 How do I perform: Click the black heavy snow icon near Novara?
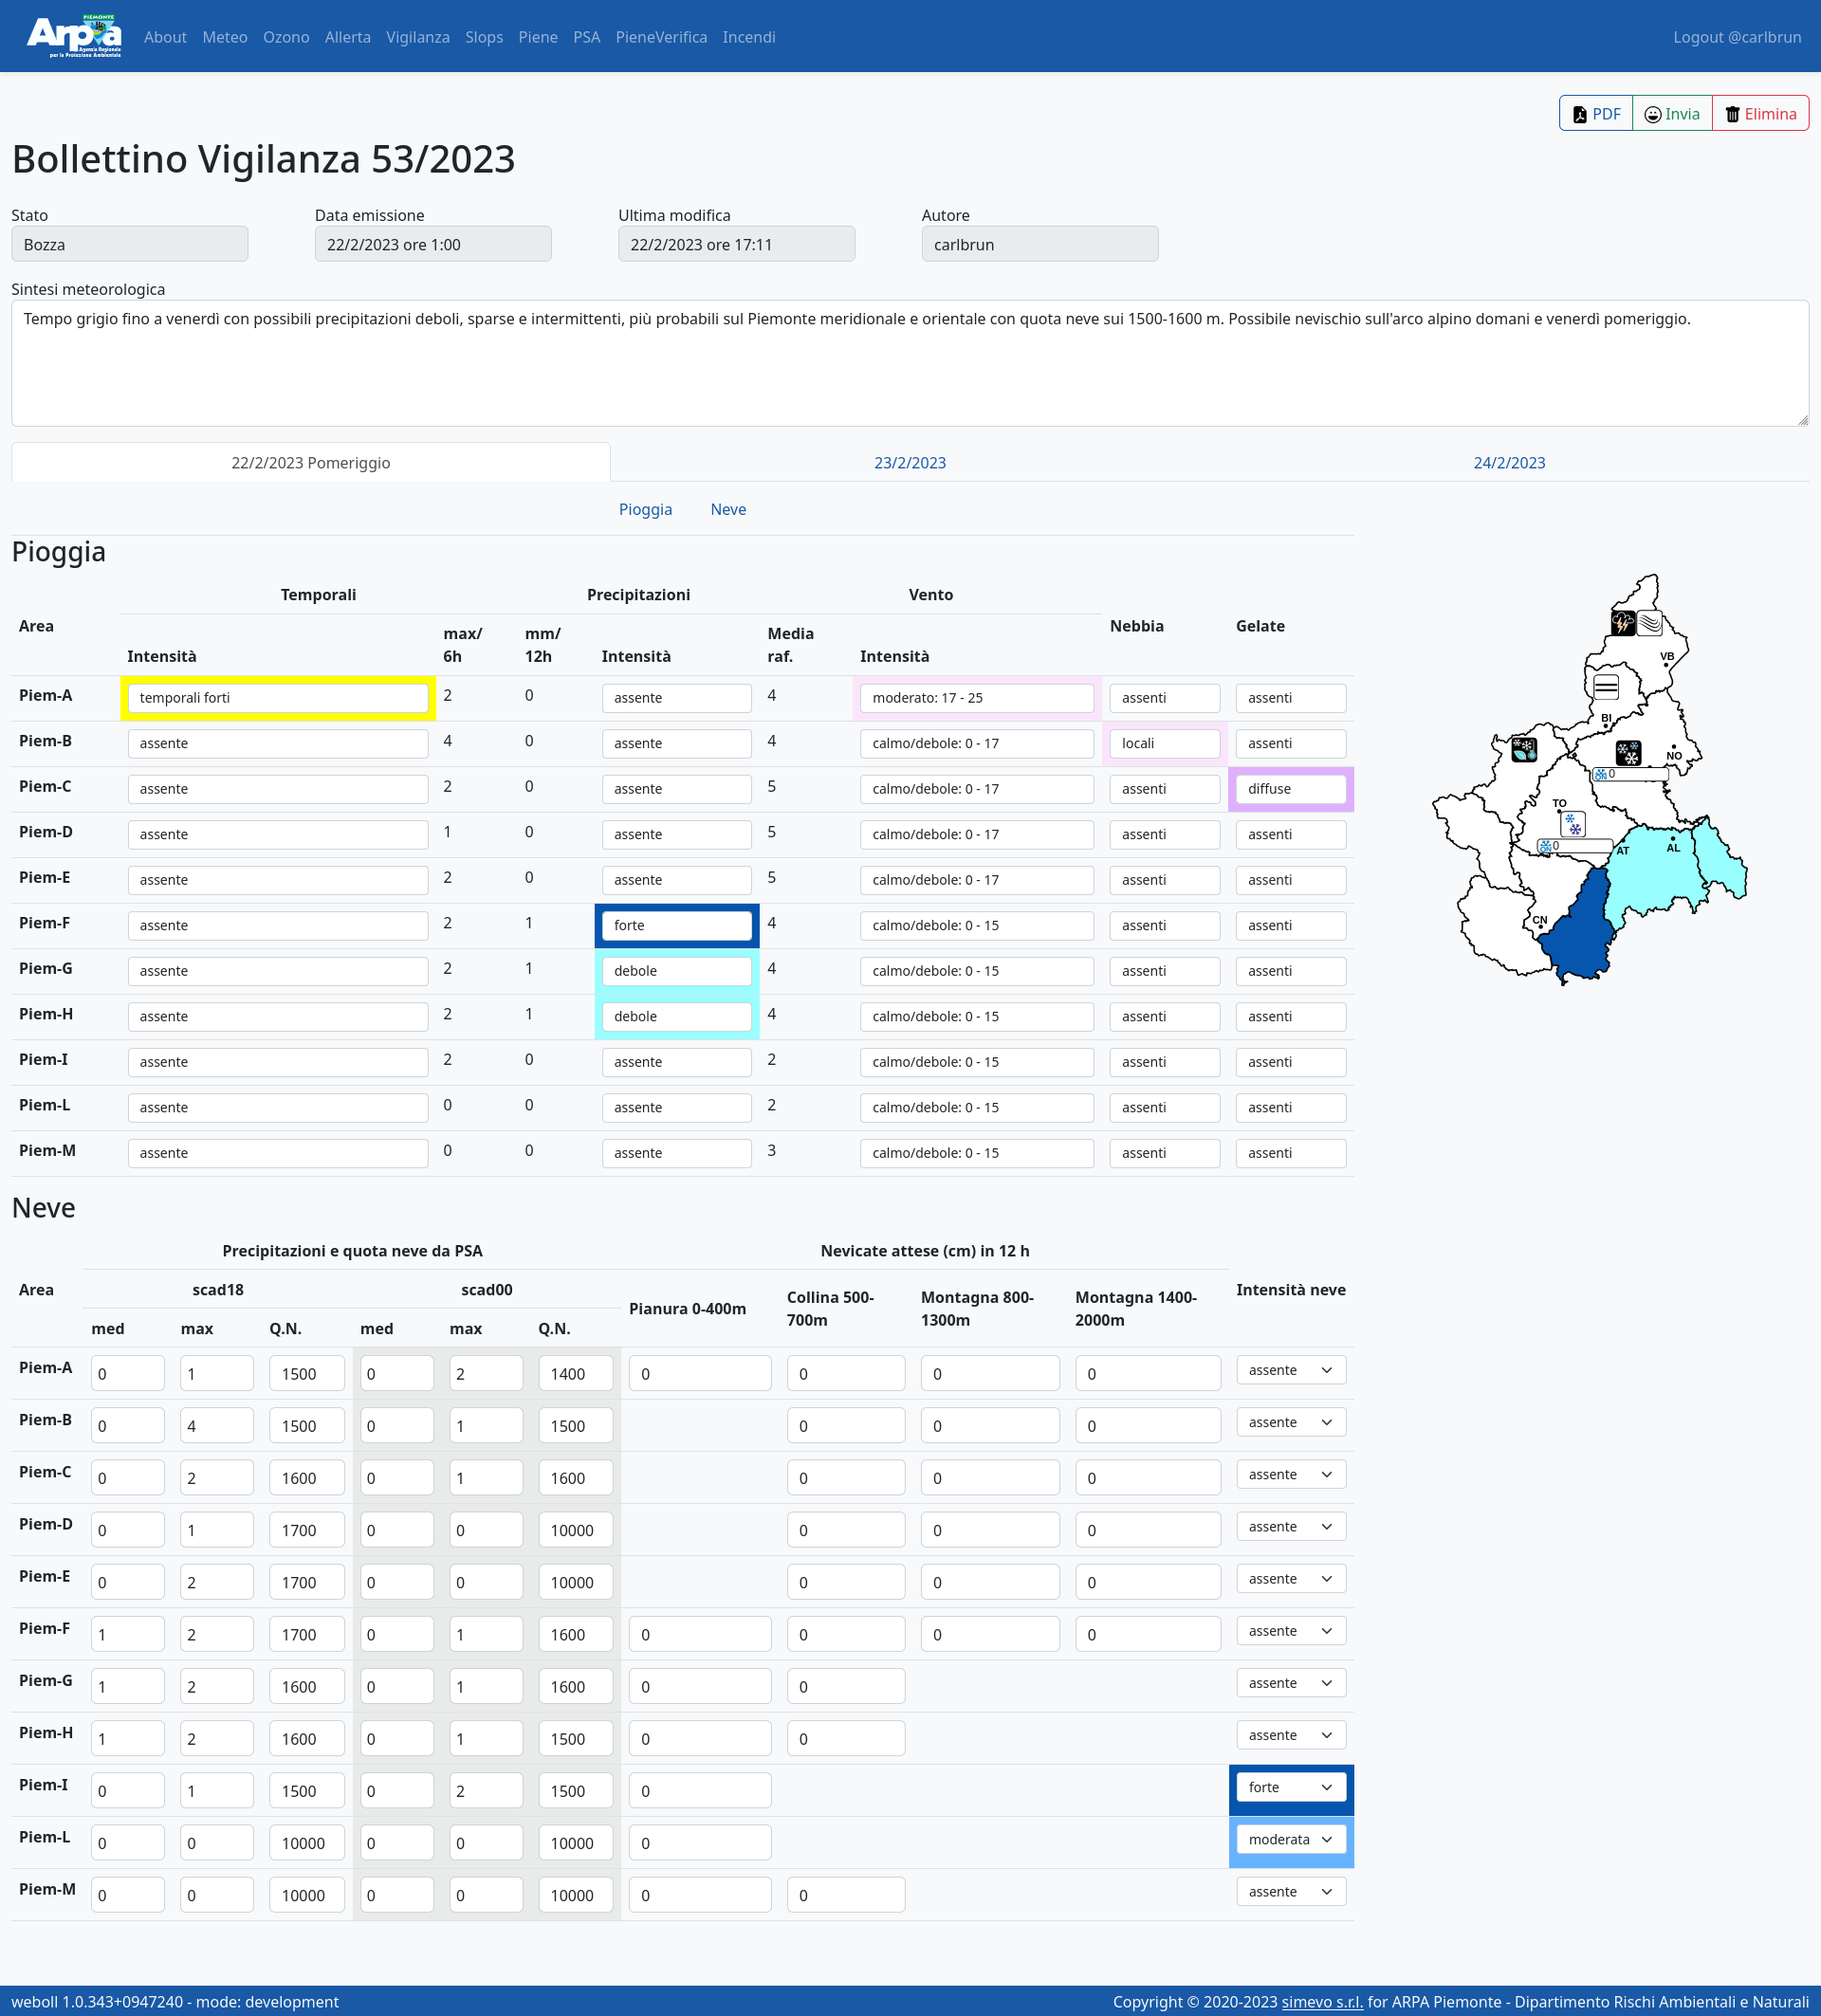tap(1628, 751)
